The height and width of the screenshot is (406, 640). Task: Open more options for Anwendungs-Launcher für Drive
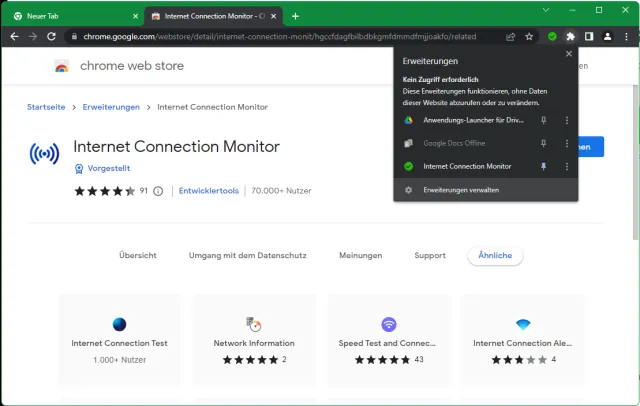click(567, 120)
